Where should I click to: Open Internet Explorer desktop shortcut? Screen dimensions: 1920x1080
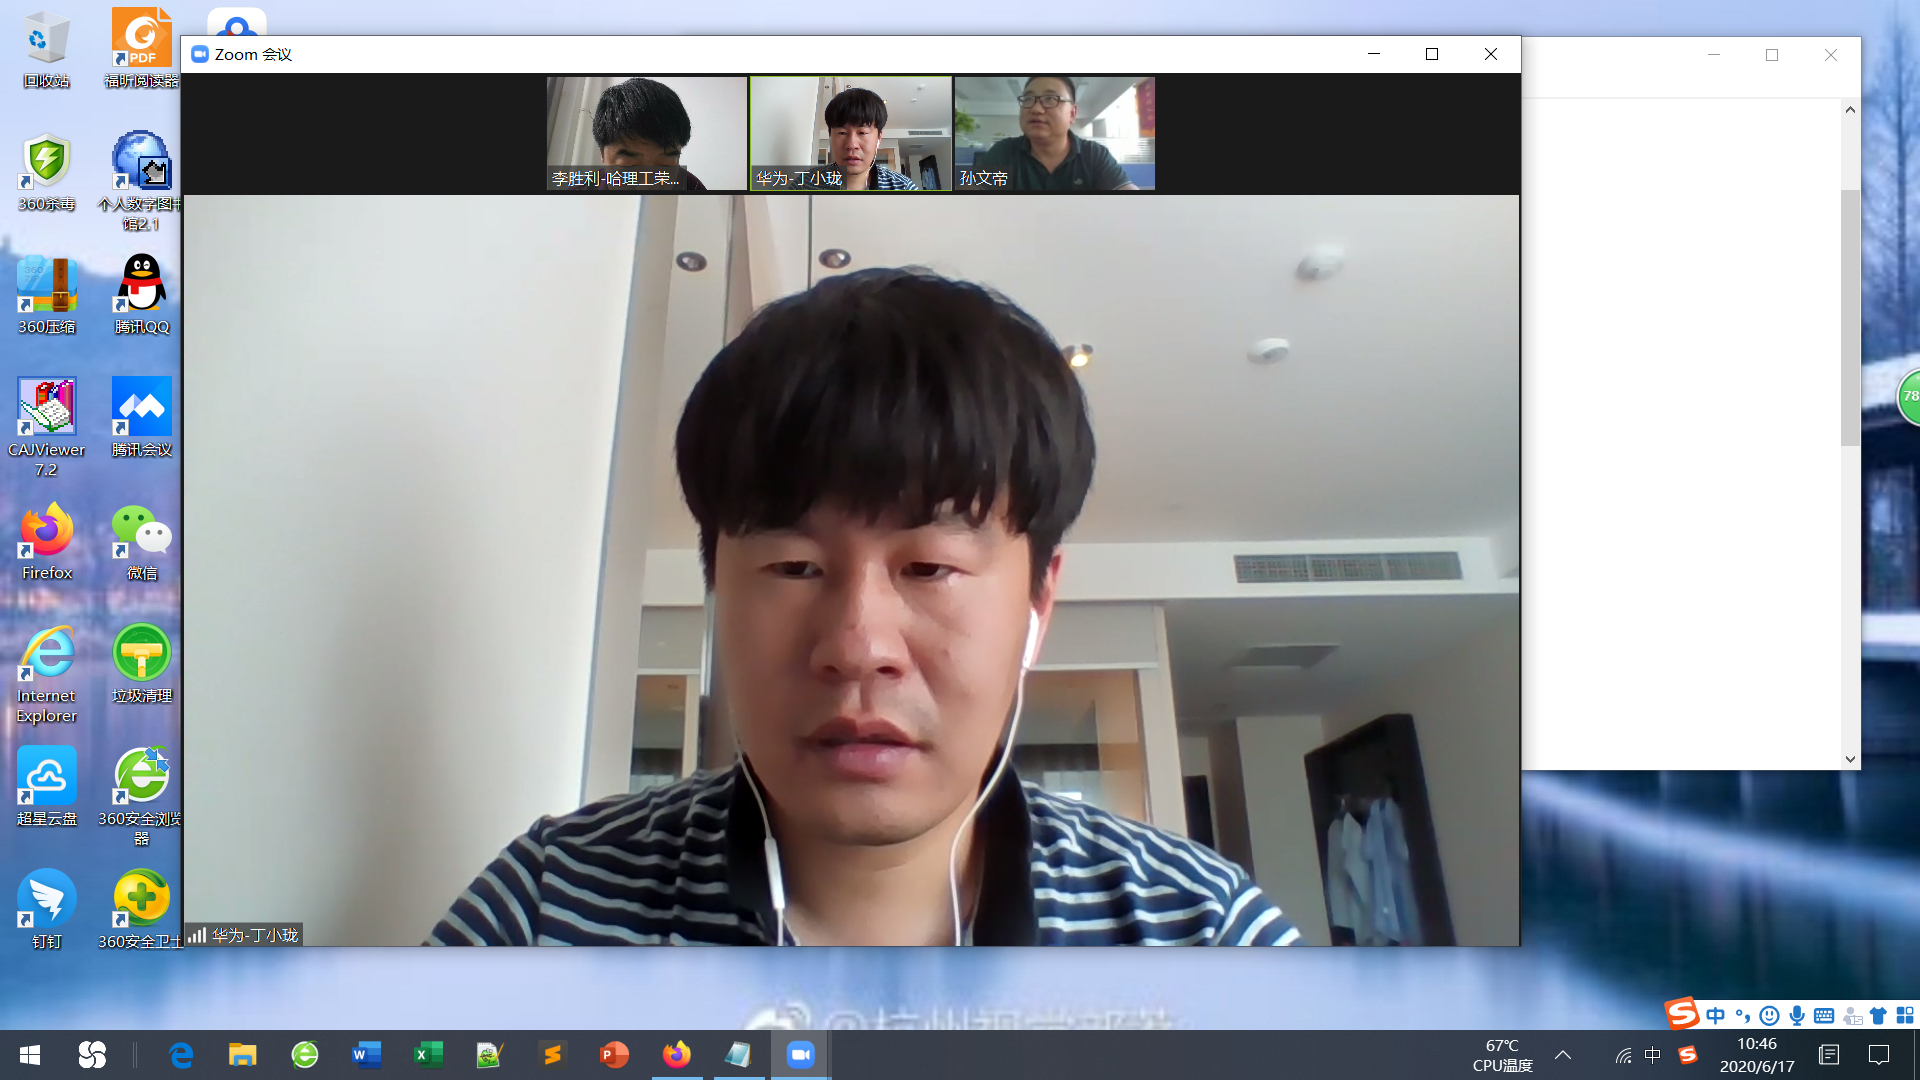click(x=46, y=674)
